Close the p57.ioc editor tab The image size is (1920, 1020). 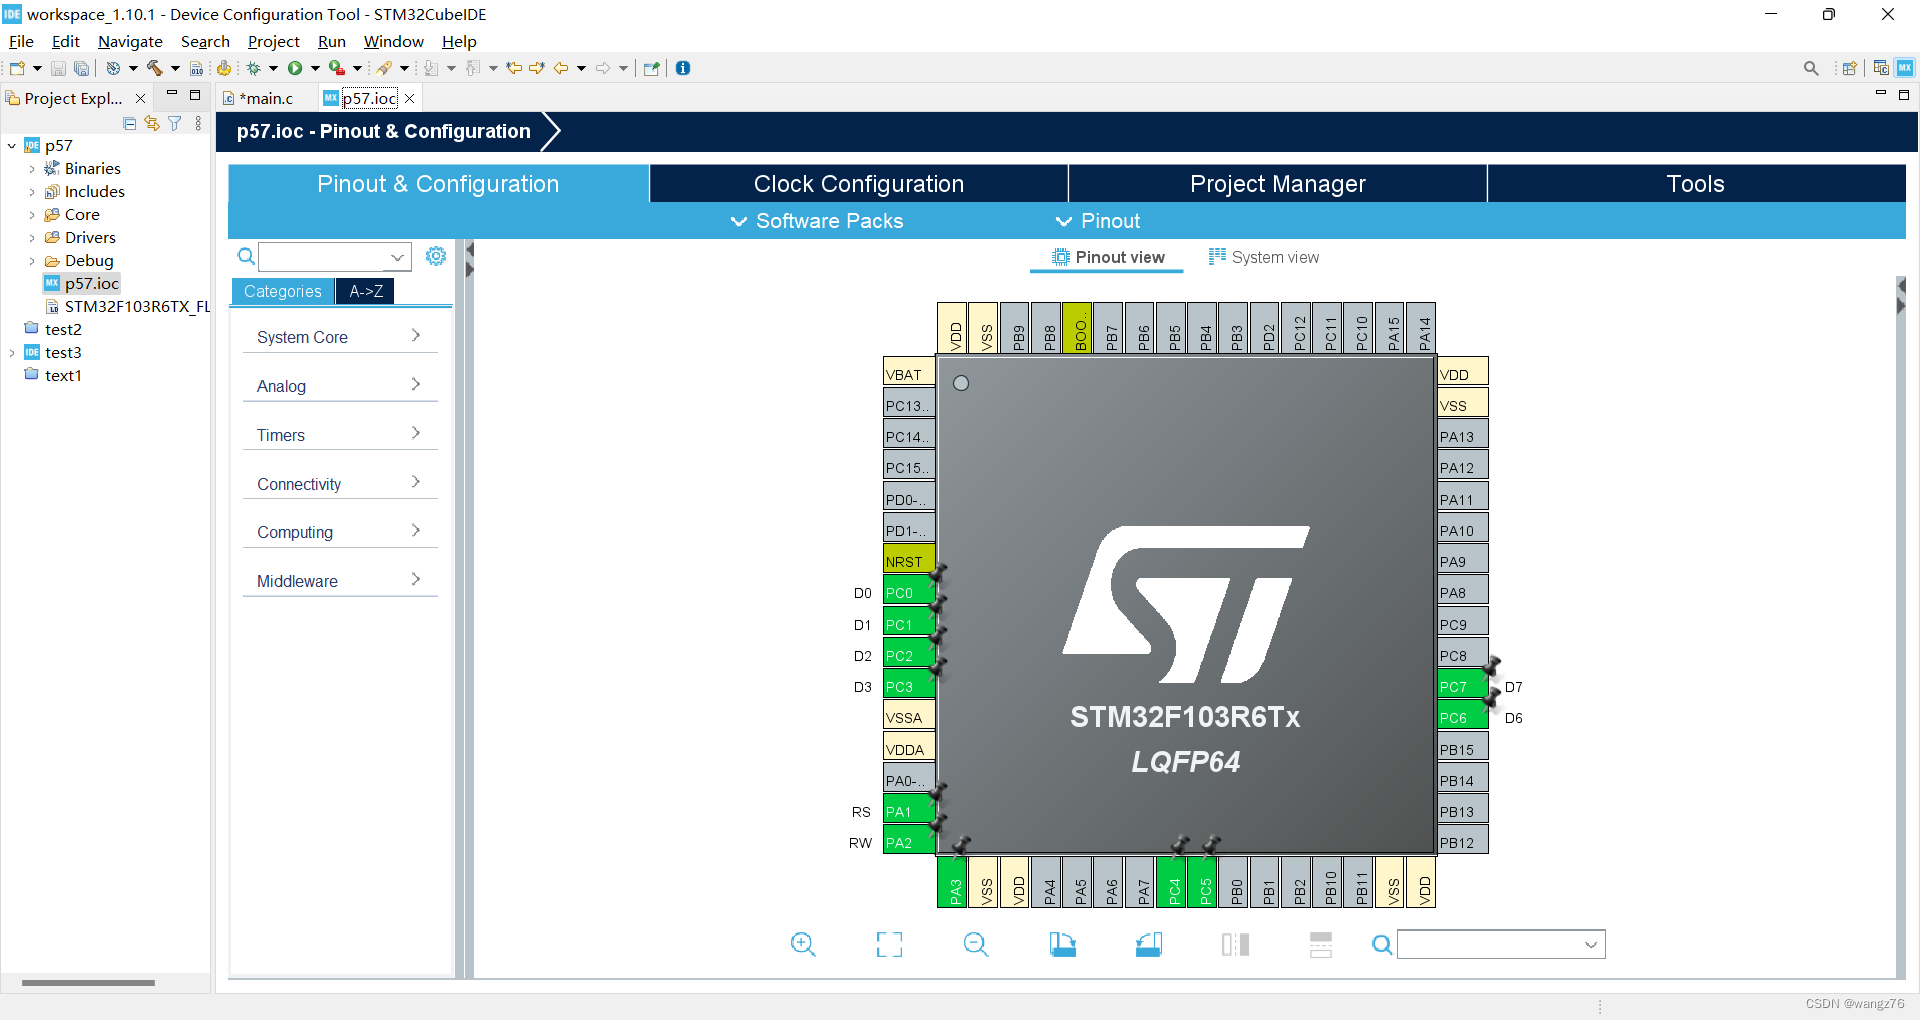(409, 98)
